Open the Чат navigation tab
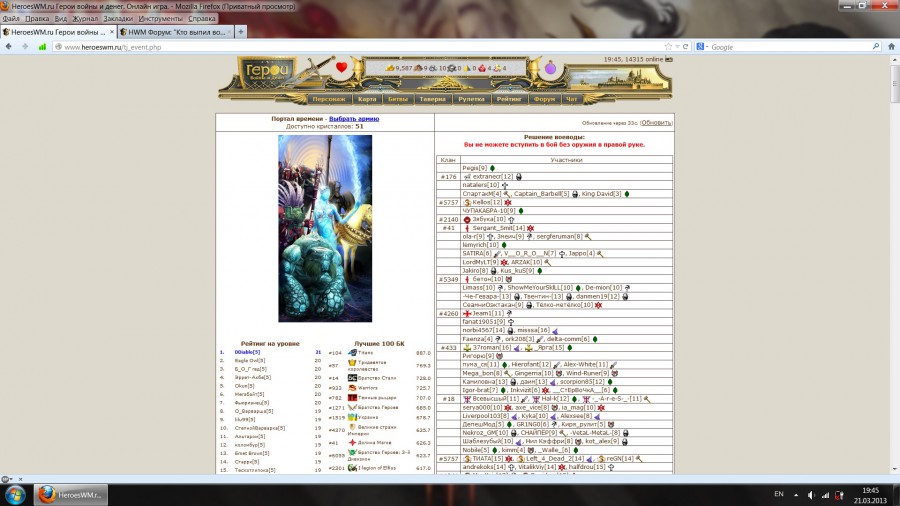The height and width of the screenshot is (506, 900). click(x=572, y=99)
